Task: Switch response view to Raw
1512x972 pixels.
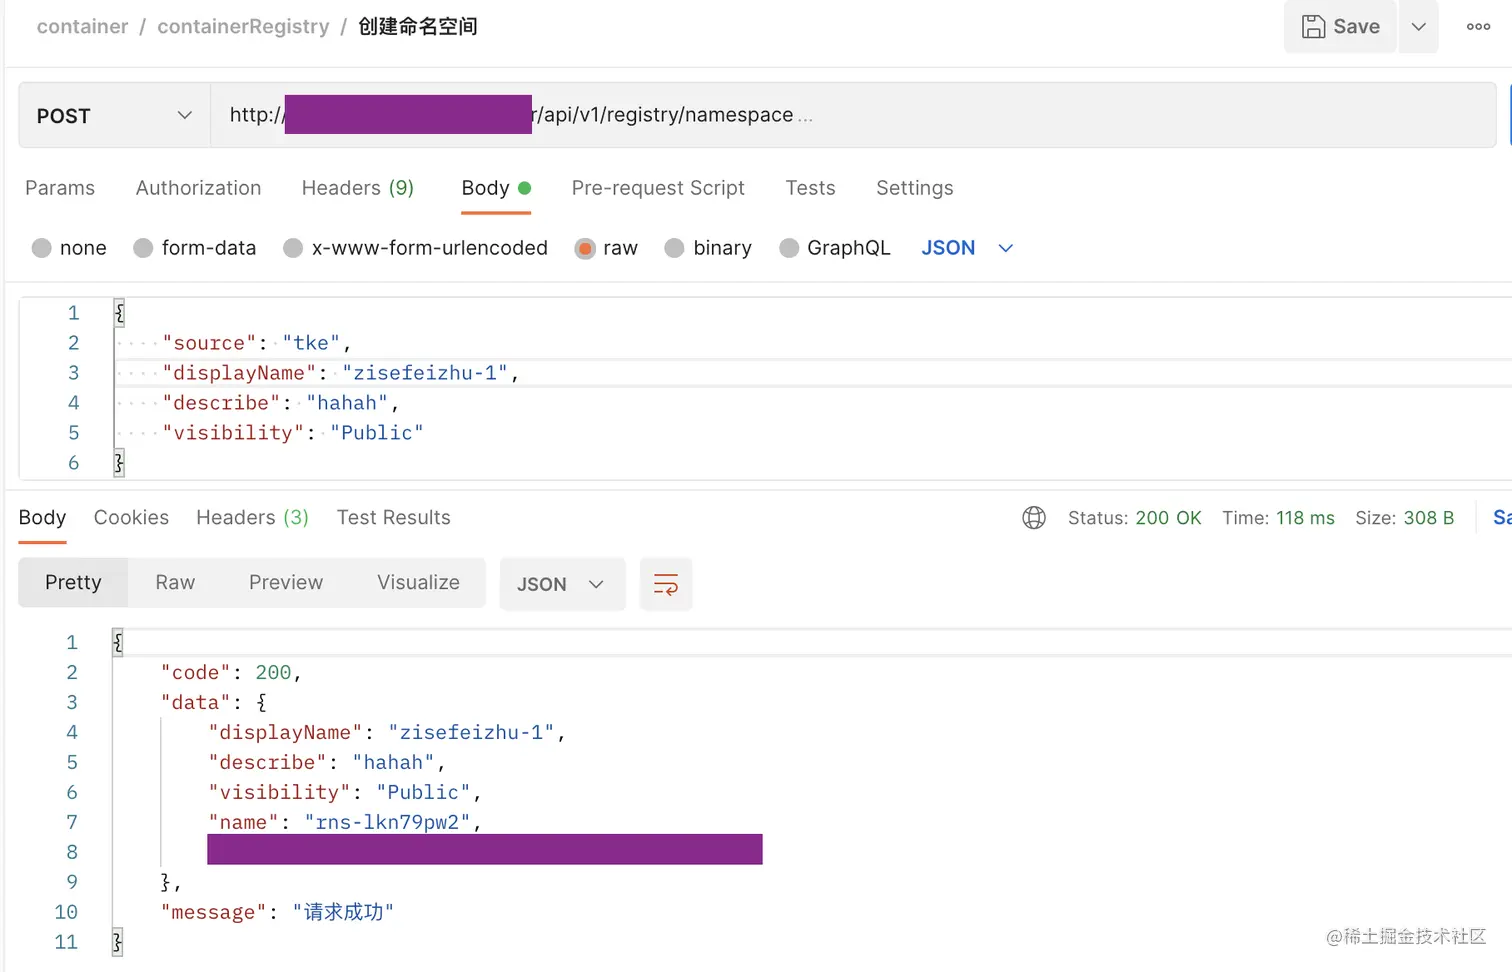Action: pyautogui.click(x=175, y=583)
